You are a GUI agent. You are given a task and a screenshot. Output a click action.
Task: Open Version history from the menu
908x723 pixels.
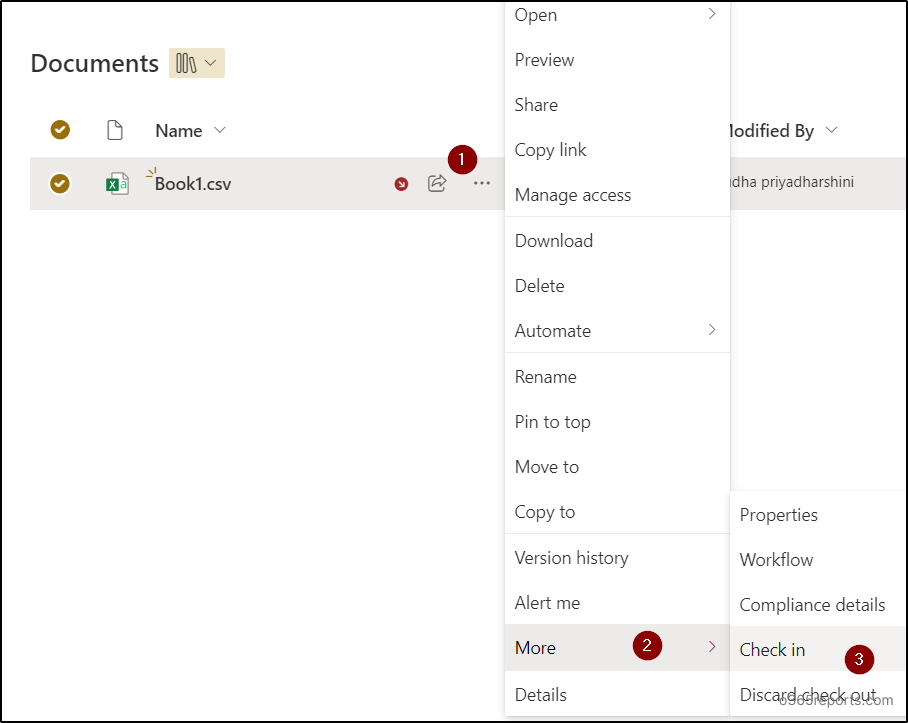(x=617, y=558)
